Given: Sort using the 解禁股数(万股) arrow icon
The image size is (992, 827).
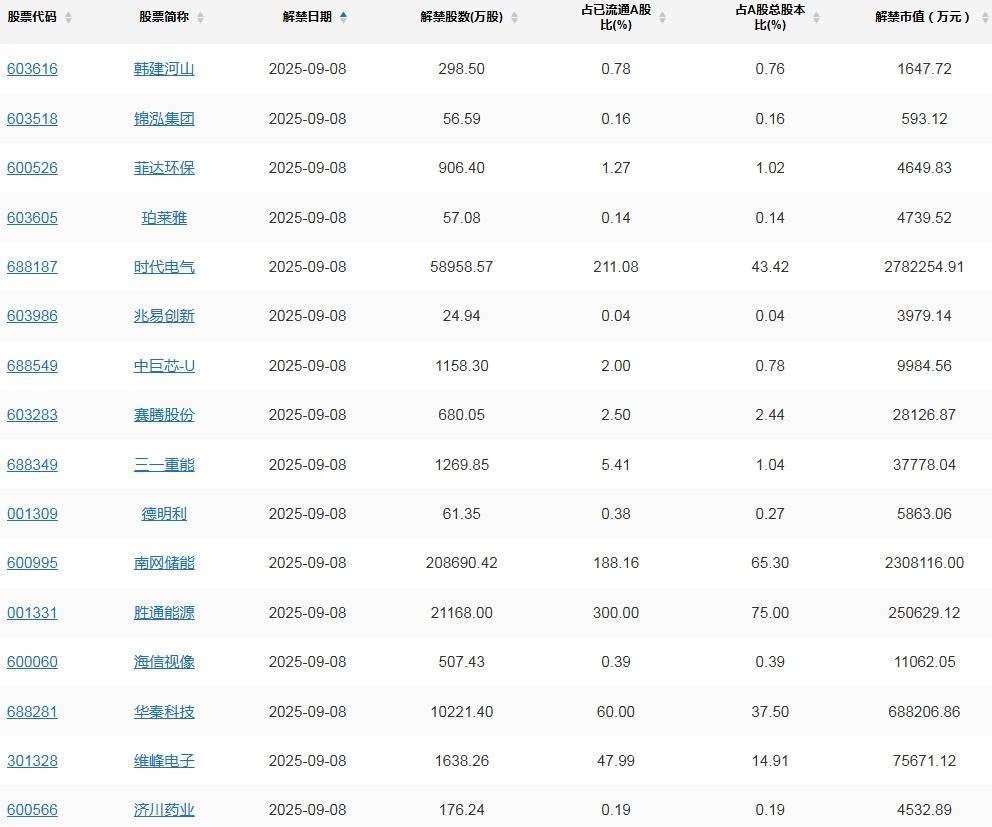Looking at the screenshot, I should 515,18.
